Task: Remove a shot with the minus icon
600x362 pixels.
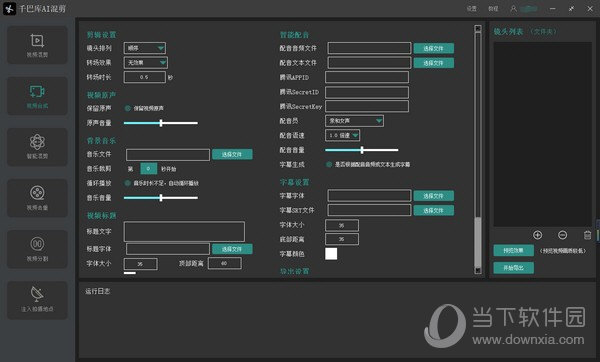Action: coord(562,235)
